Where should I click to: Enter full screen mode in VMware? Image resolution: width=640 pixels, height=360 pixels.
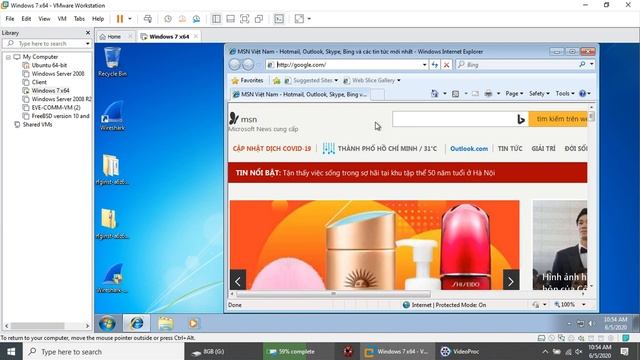point(244,19)
